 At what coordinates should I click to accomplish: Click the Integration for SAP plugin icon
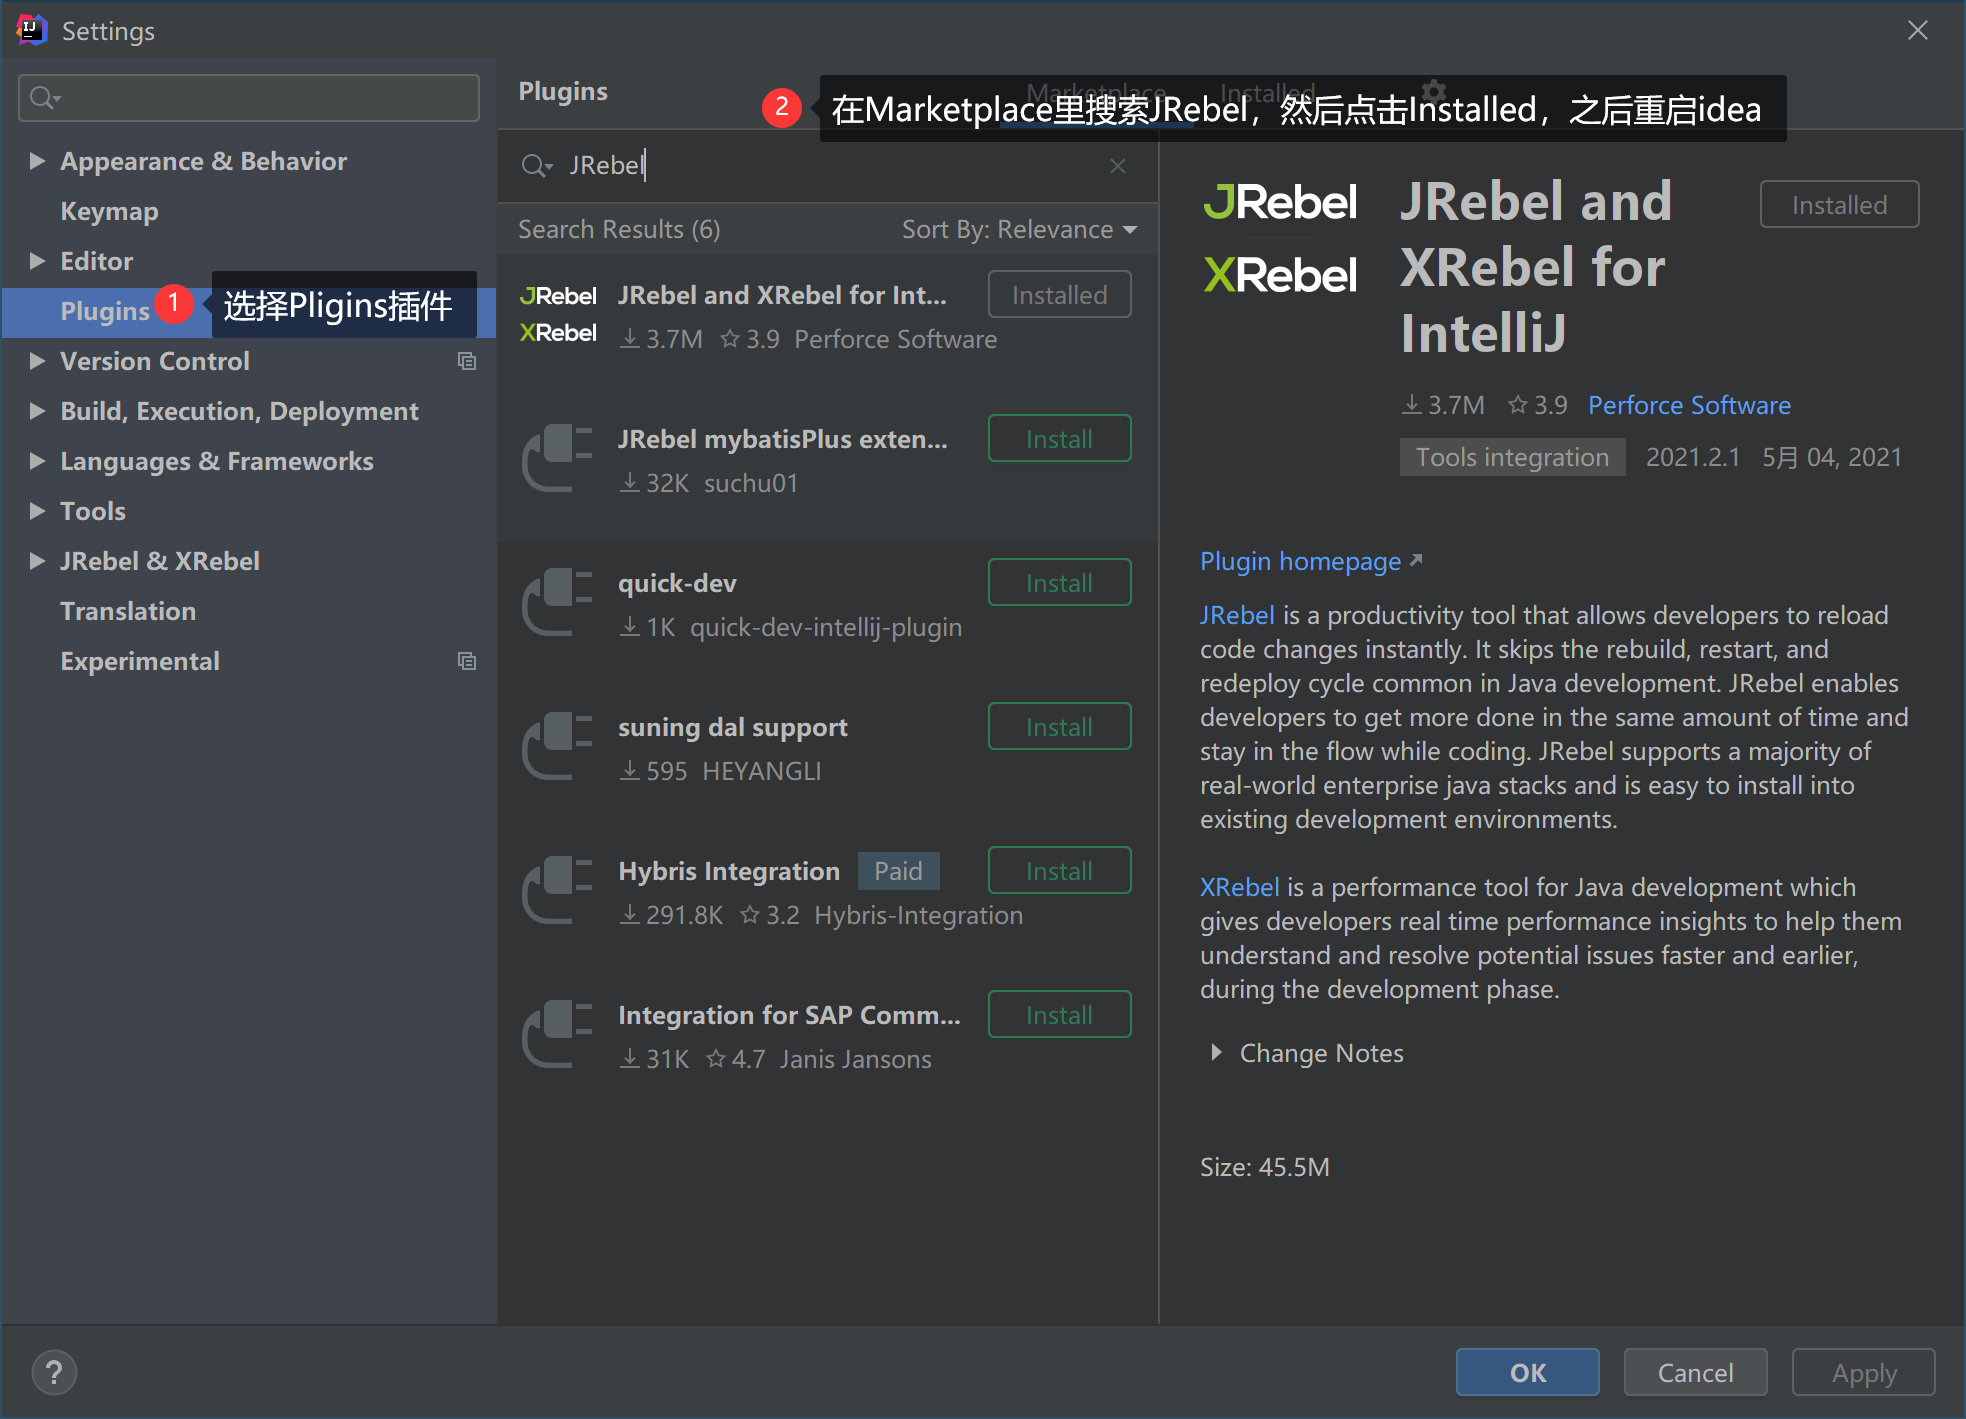tap(558, 1034)
